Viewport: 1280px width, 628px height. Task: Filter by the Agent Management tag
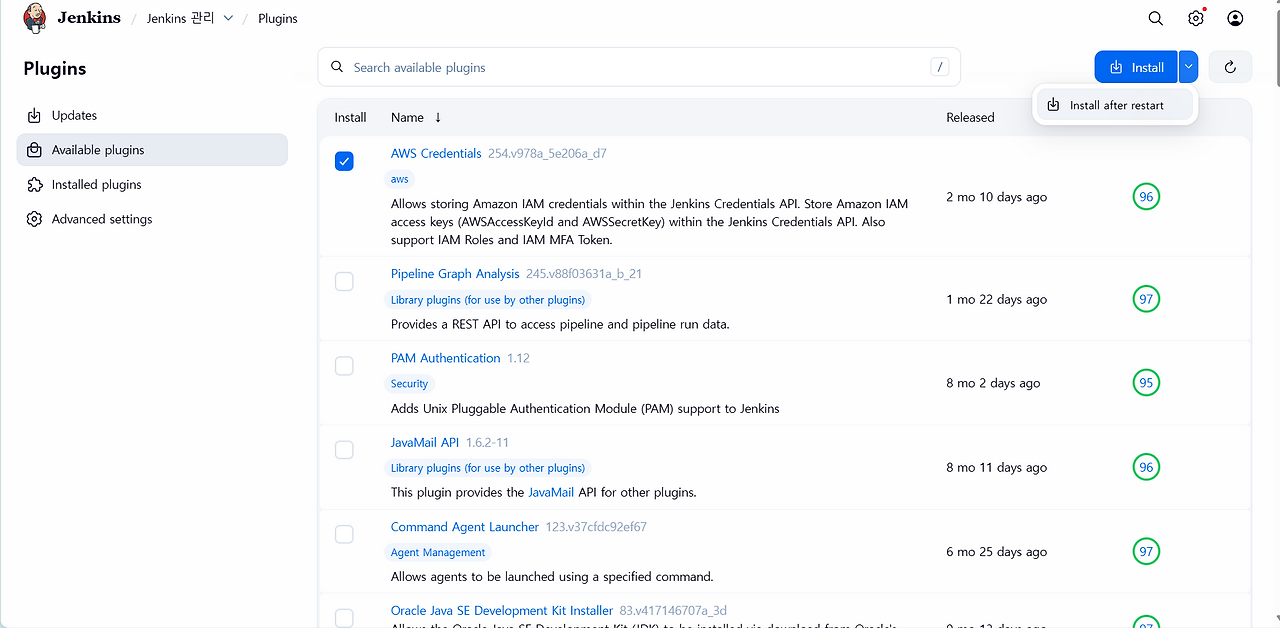(x=438, y=552)
